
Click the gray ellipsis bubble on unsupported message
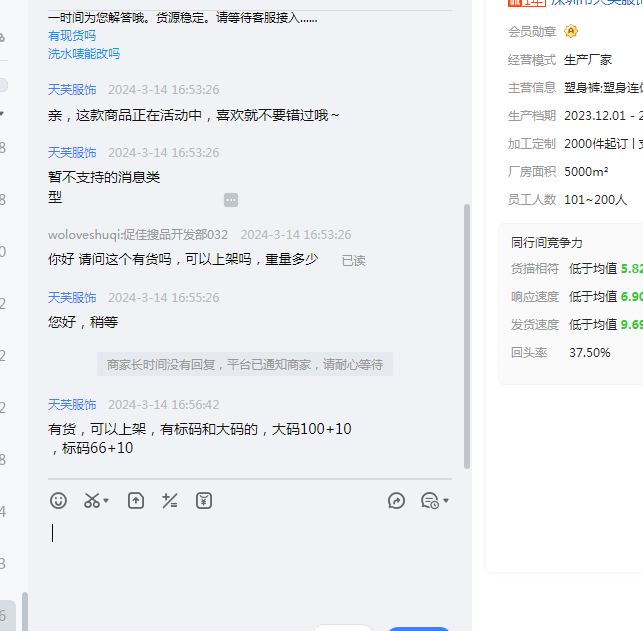point(231,200)
